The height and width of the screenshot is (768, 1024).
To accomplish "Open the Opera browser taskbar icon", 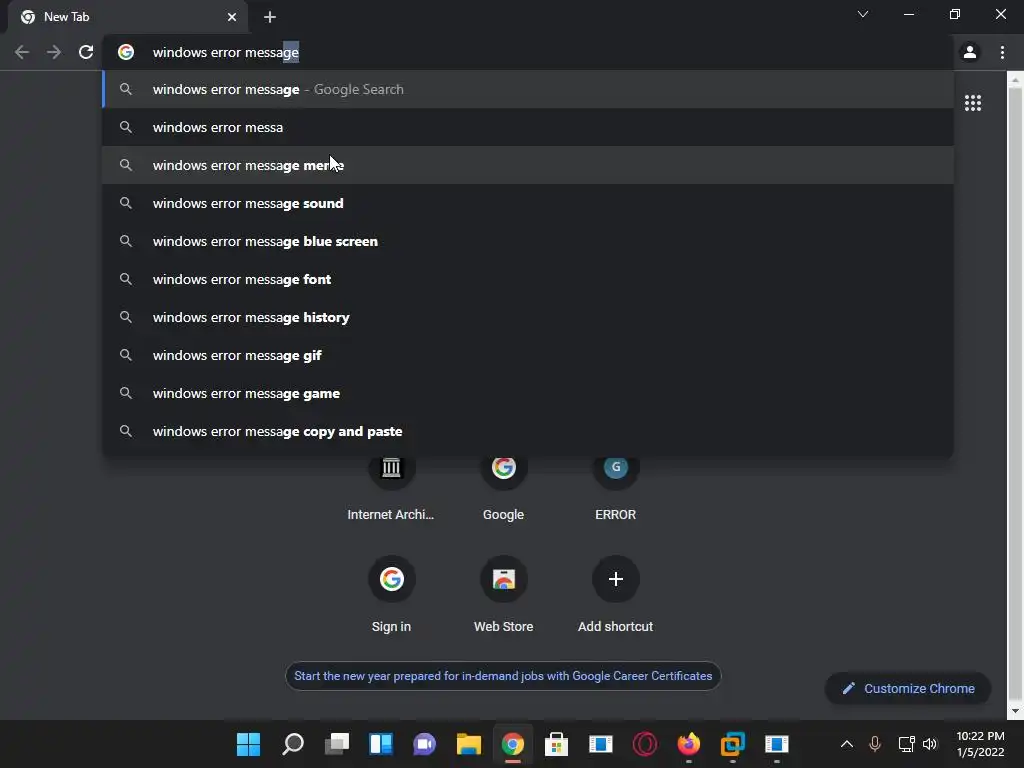I will [645, 744].
